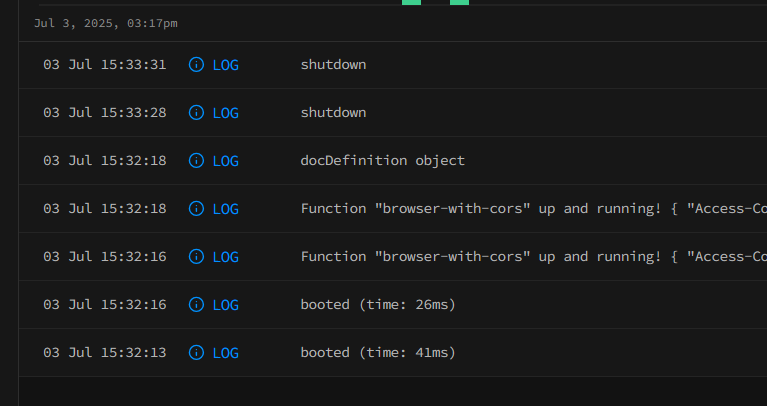Click the left green bar in the timeline
This screenshot has height=406, width=767.
click(411, 3)
